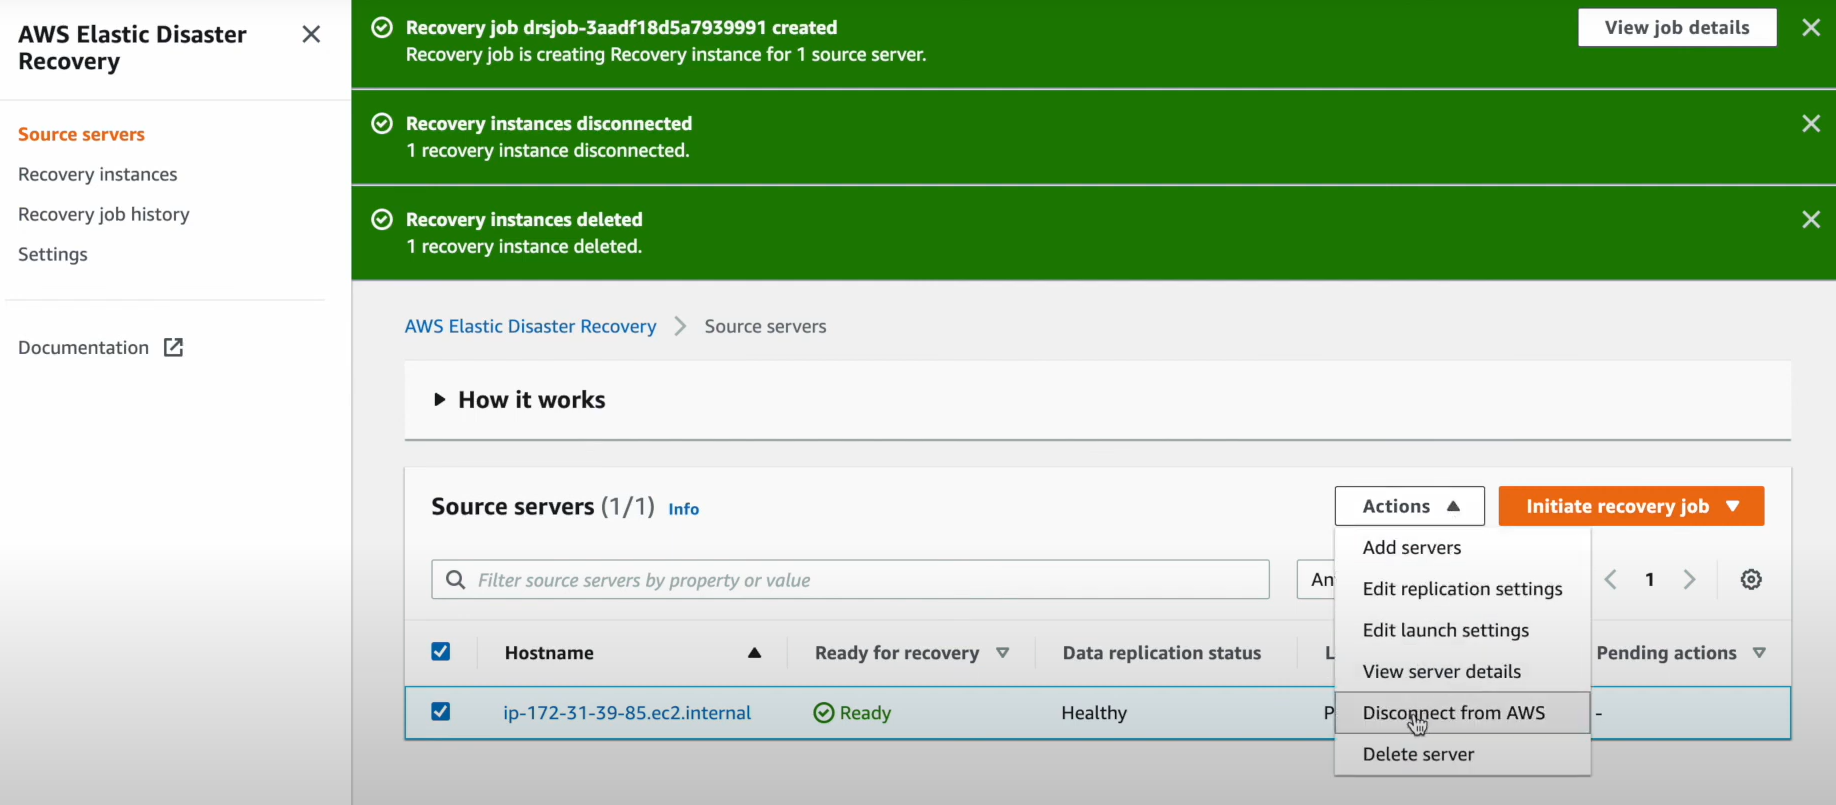1836x805 pixels.
Task: Click the Documentation external link icon
Action: pyautogui.click(x=173, y=347)
